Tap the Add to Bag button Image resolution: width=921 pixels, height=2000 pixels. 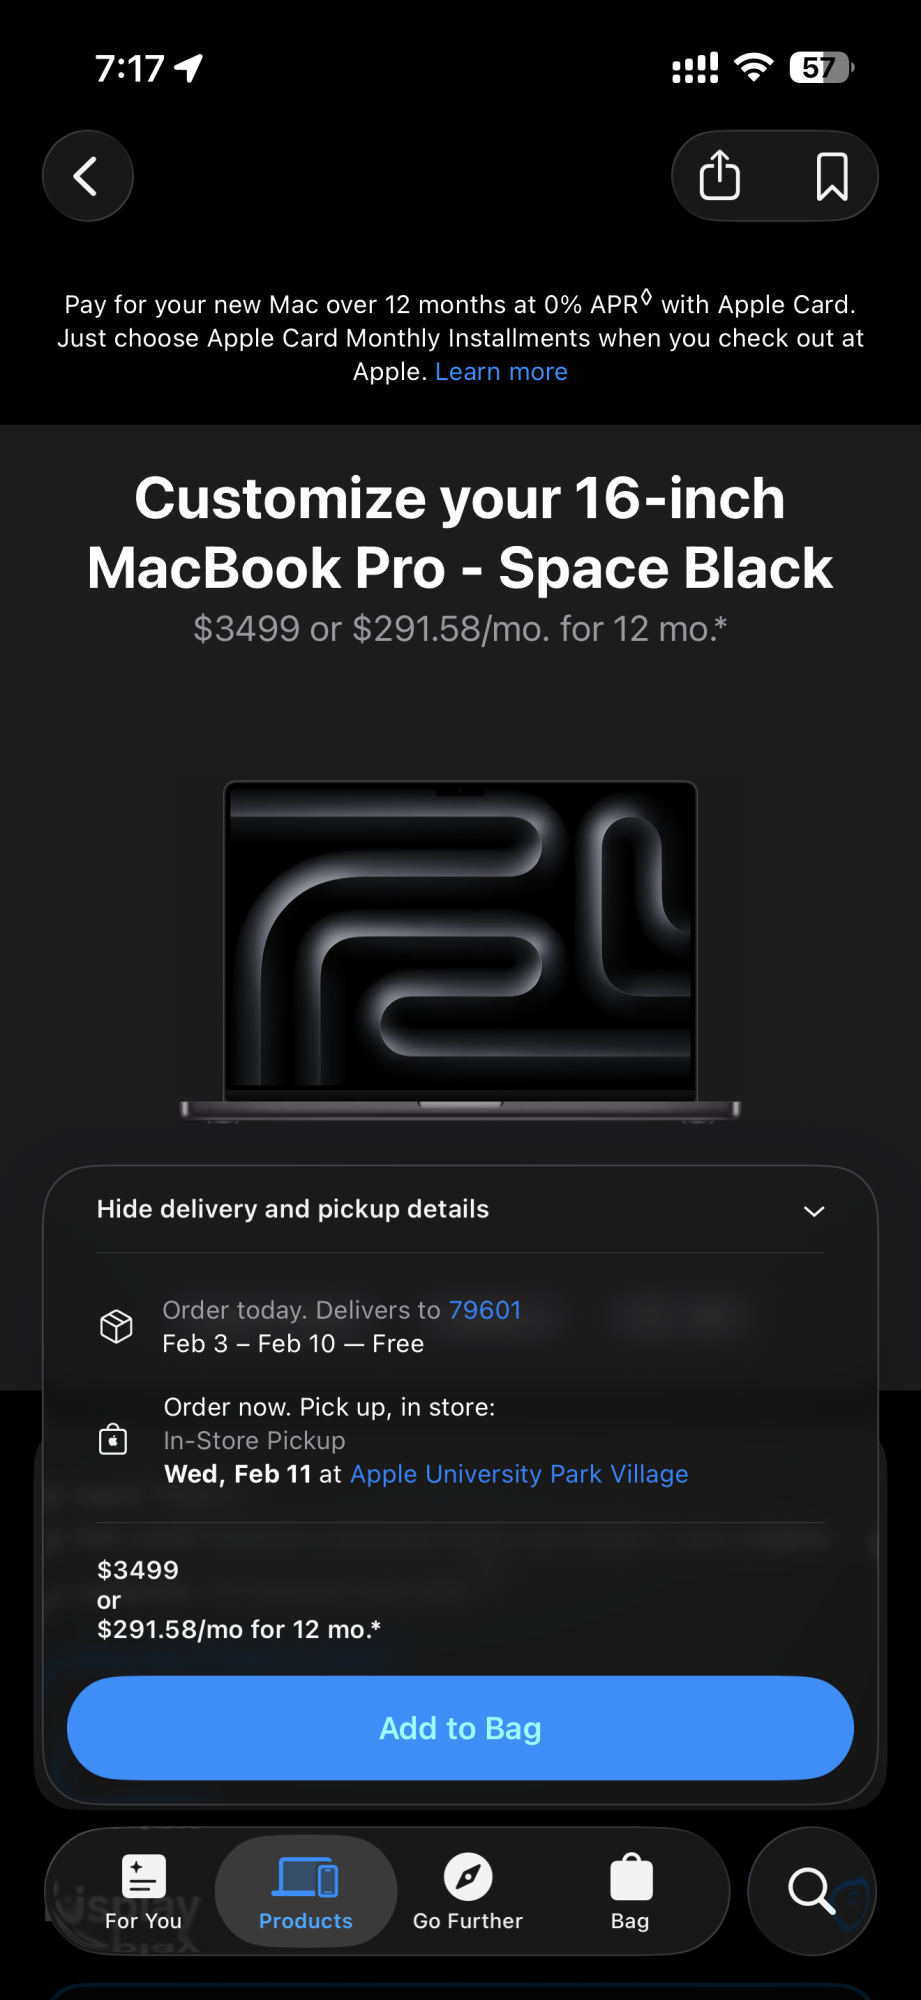coord(460,1728)
